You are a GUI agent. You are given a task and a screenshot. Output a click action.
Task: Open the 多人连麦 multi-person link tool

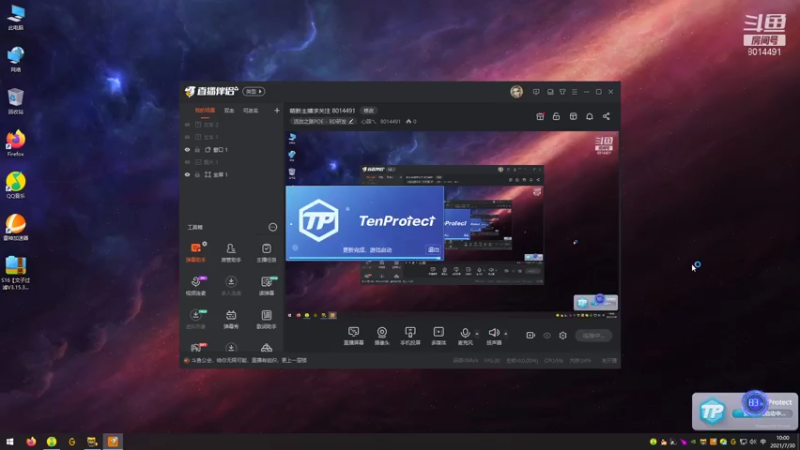click(x=231, y=286)
